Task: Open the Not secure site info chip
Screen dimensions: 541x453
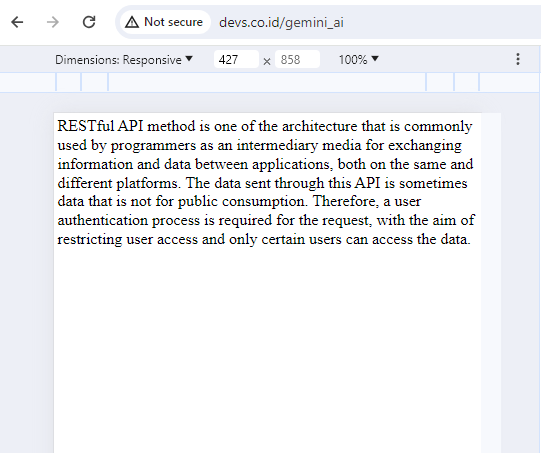Action: tap(165, 22)
